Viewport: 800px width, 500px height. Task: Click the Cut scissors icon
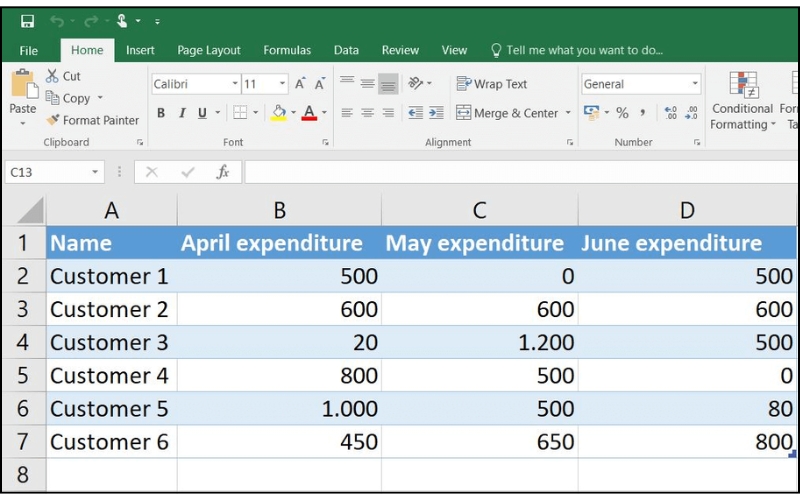point(53,76)
